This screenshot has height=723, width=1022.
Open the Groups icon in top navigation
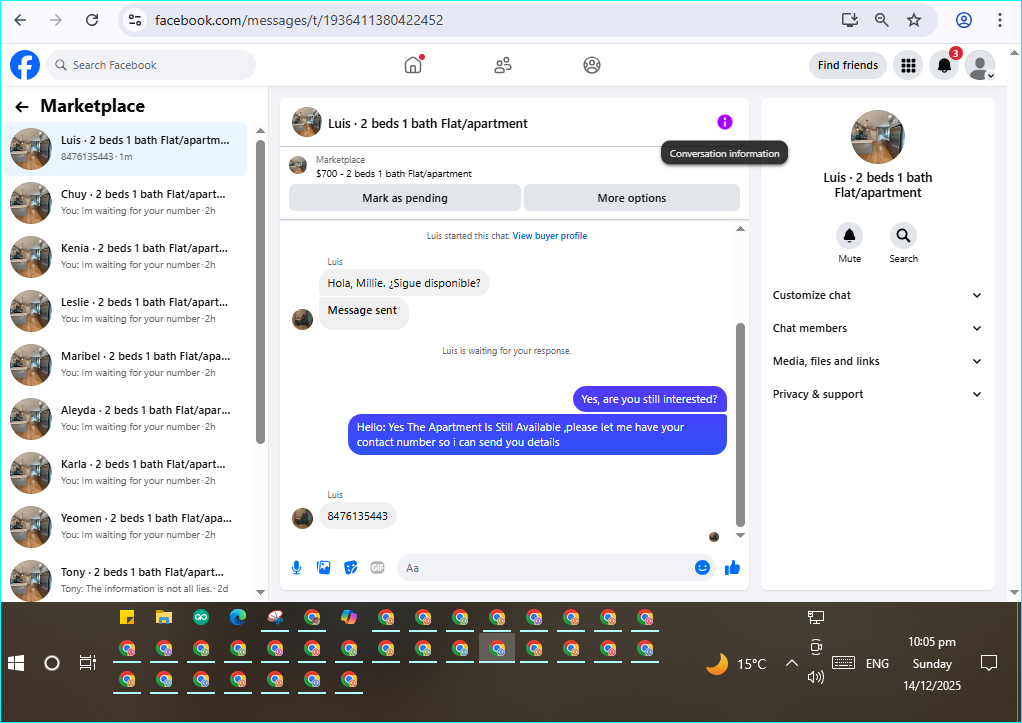(x=592, y=65)
